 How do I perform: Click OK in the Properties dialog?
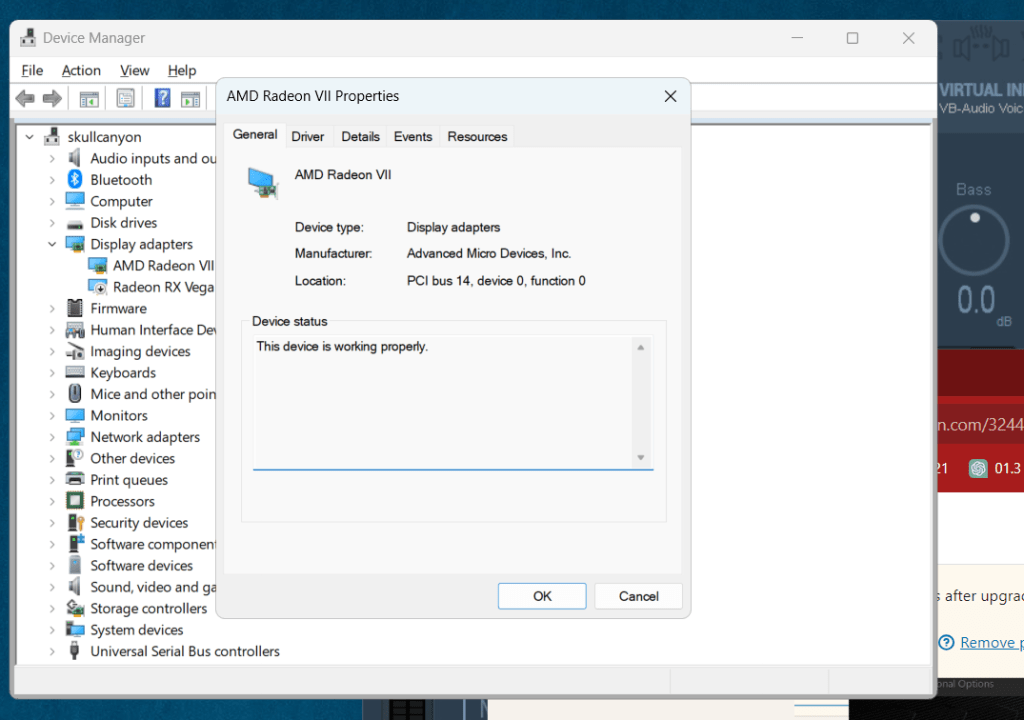point(542,596)
